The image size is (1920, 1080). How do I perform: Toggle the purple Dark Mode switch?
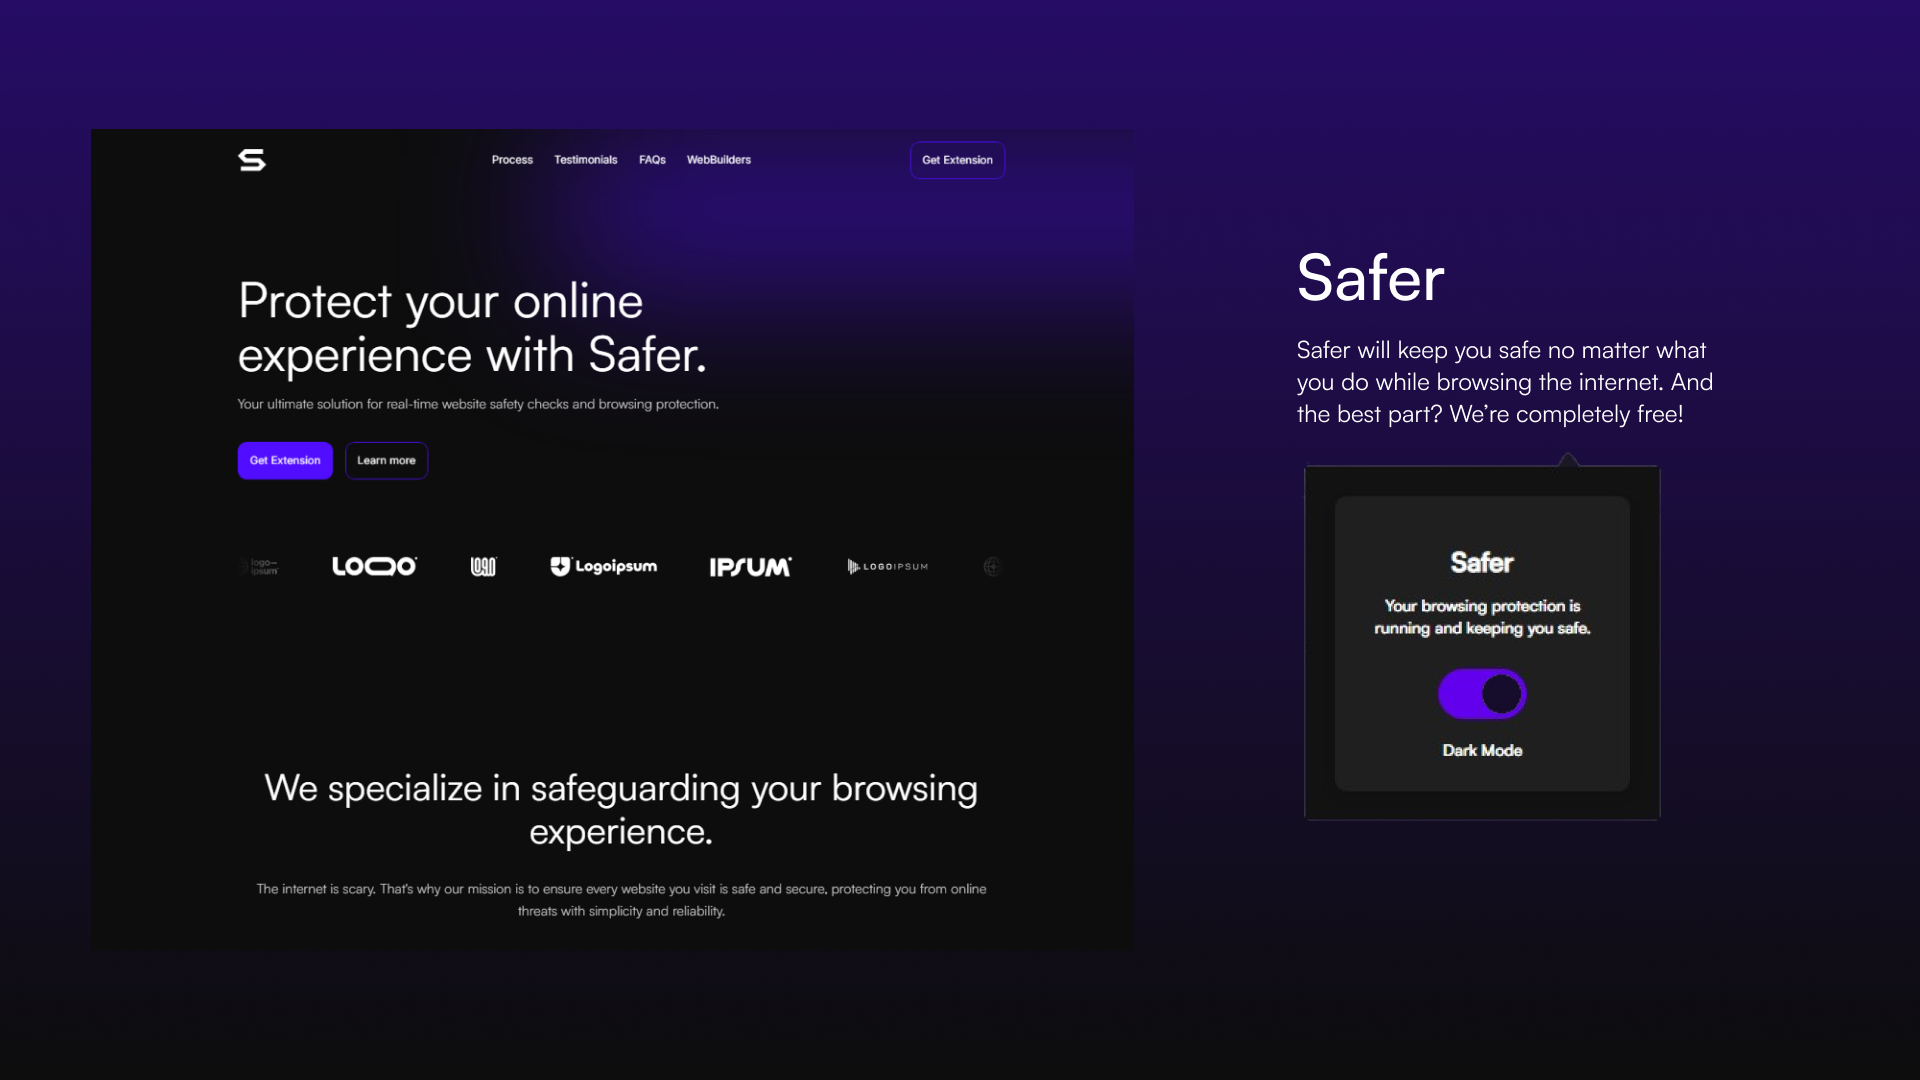[1481, 694]
